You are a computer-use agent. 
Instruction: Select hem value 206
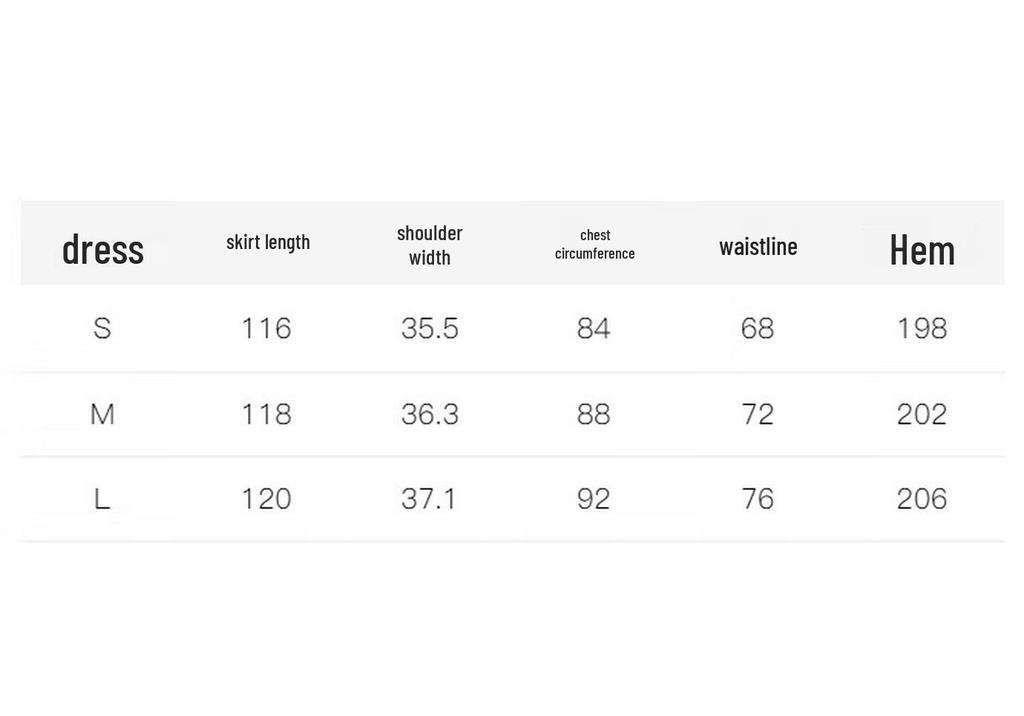(x=921, y=498)
